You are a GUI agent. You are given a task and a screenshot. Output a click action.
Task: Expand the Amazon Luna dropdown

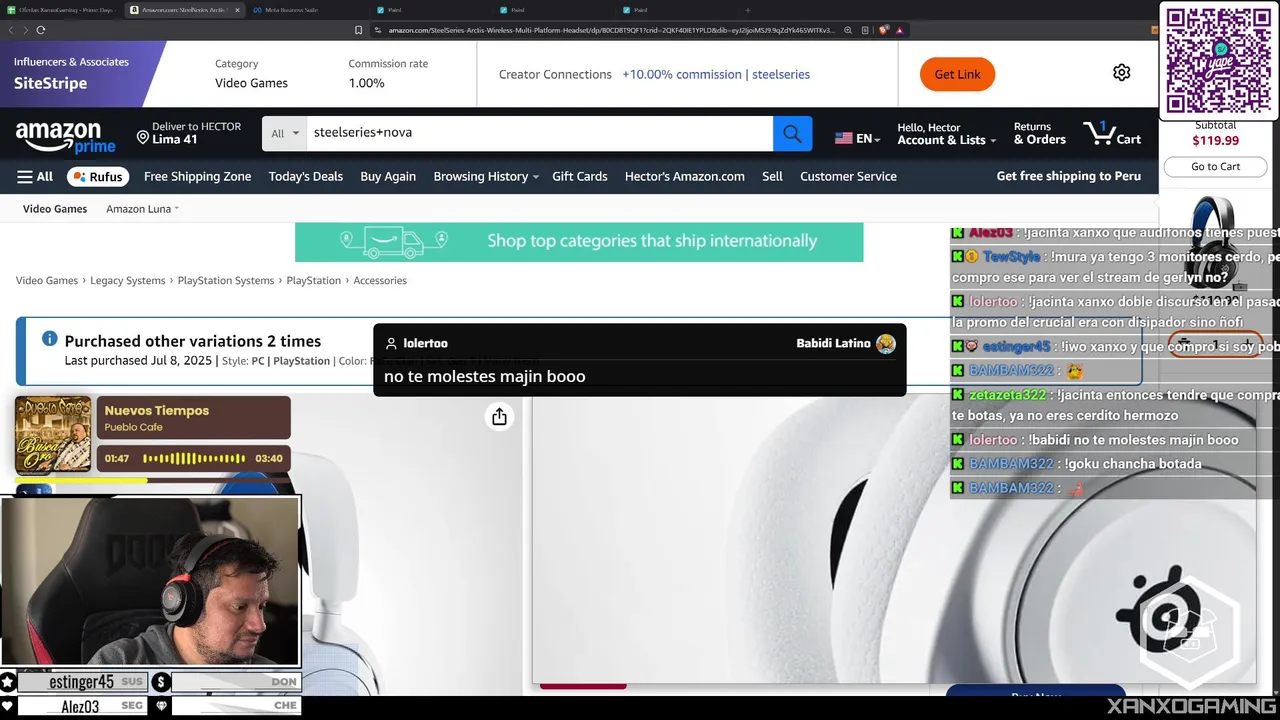pos(142,209)
